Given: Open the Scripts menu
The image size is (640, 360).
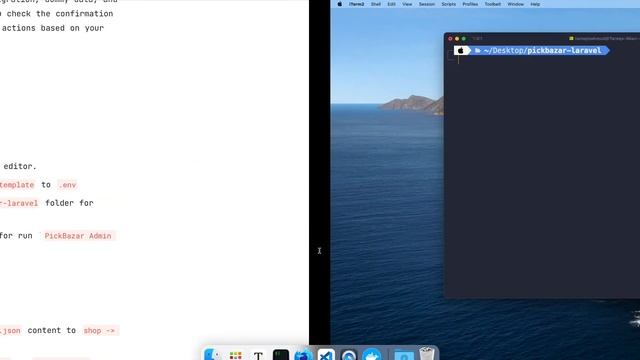Looking at the screenshot, I should (449, 4).
